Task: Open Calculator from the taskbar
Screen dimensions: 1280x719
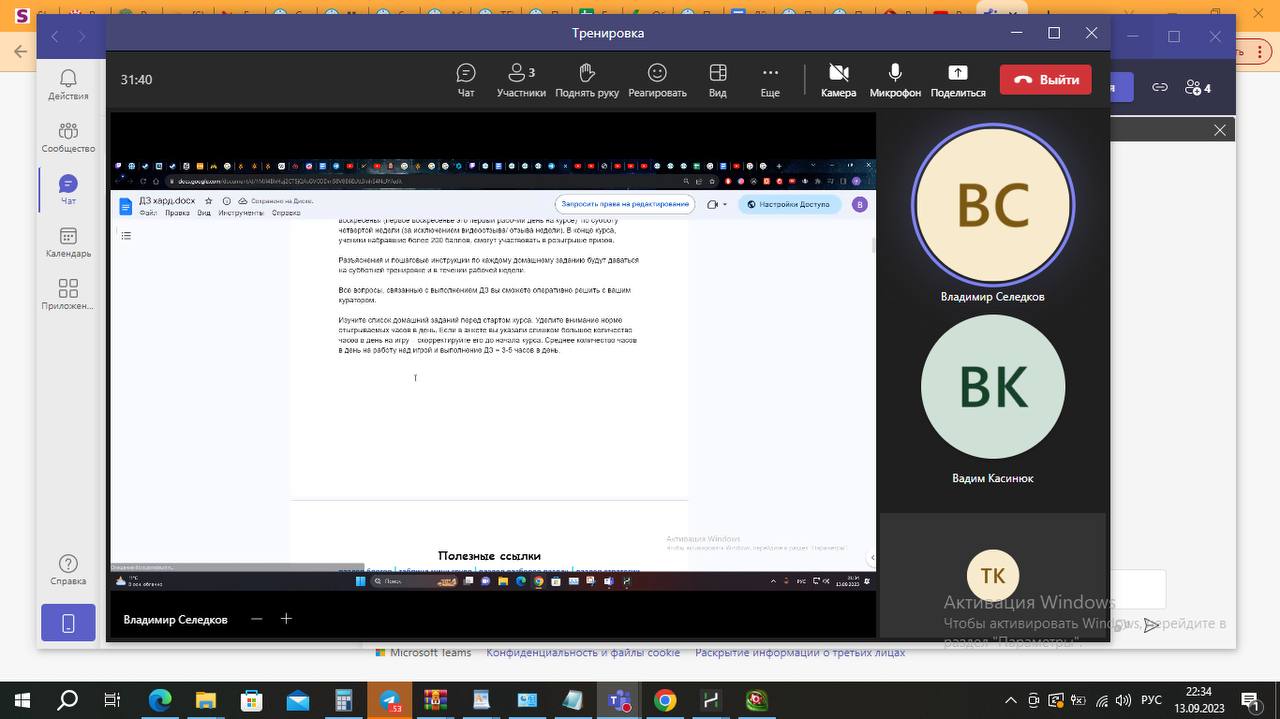Action: tap(343, 700)
